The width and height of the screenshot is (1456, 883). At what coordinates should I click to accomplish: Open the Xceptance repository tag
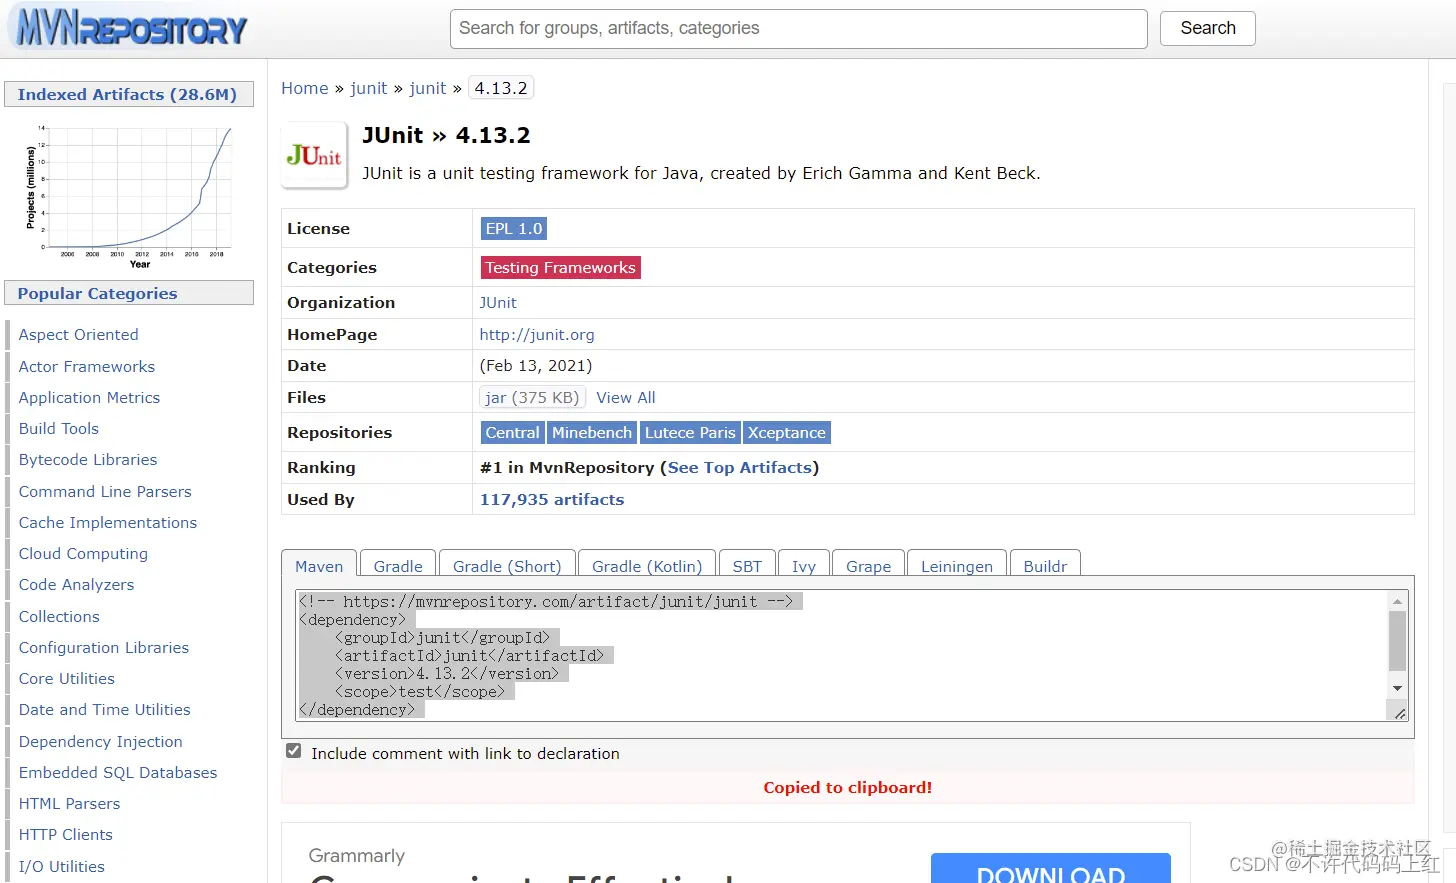click(787, 432)
